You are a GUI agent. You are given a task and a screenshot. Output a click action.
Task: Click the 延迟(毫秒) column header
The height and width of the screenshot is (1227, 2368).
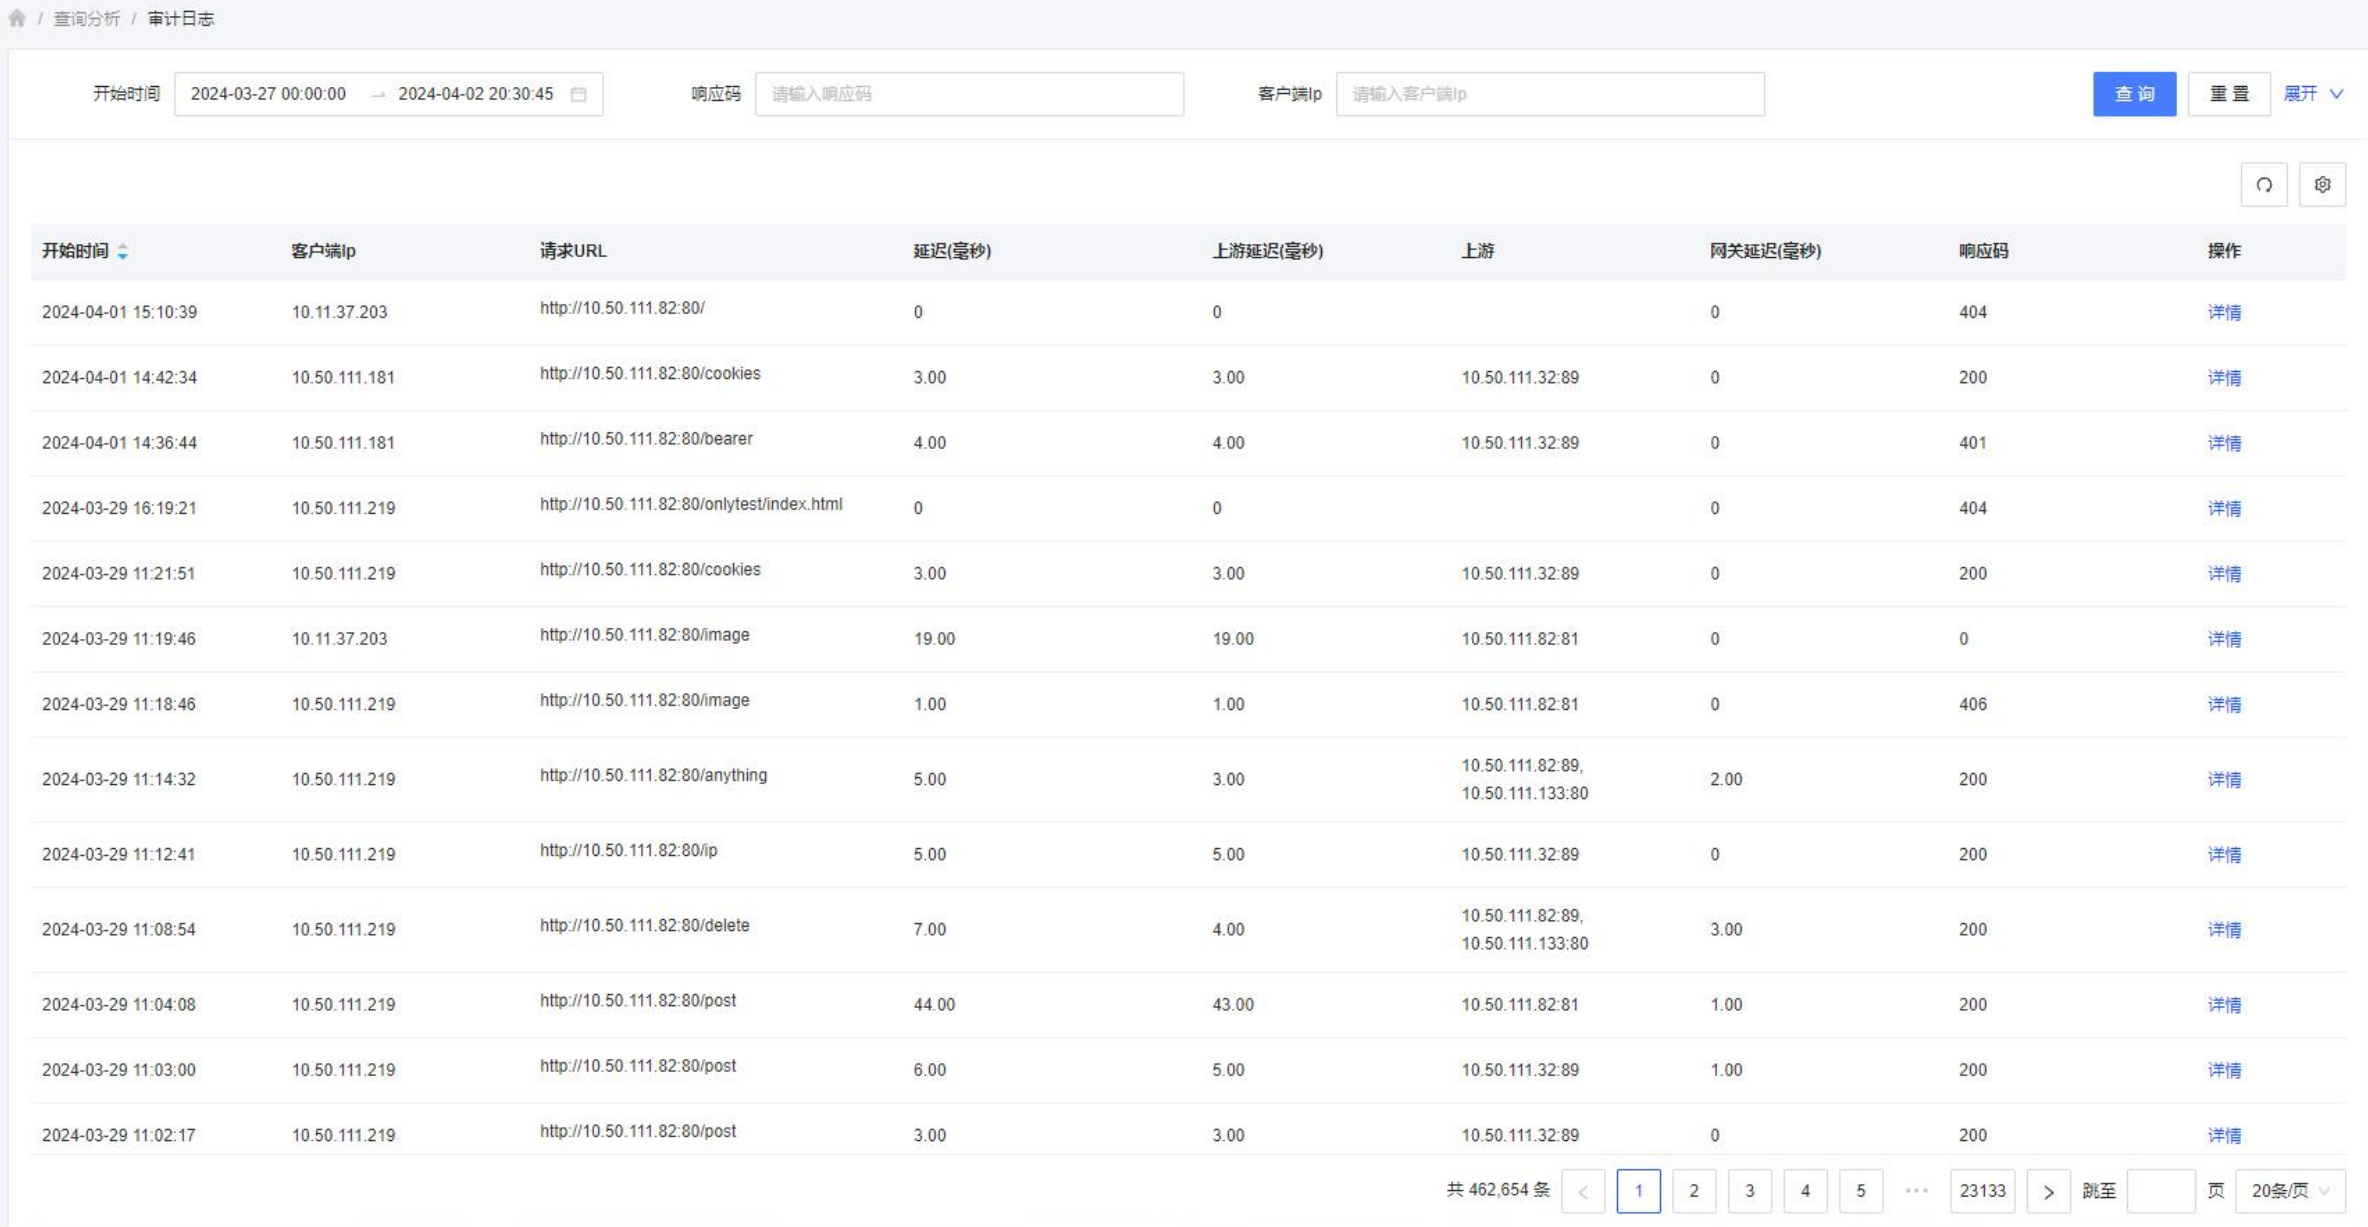(x=952, y=251)
